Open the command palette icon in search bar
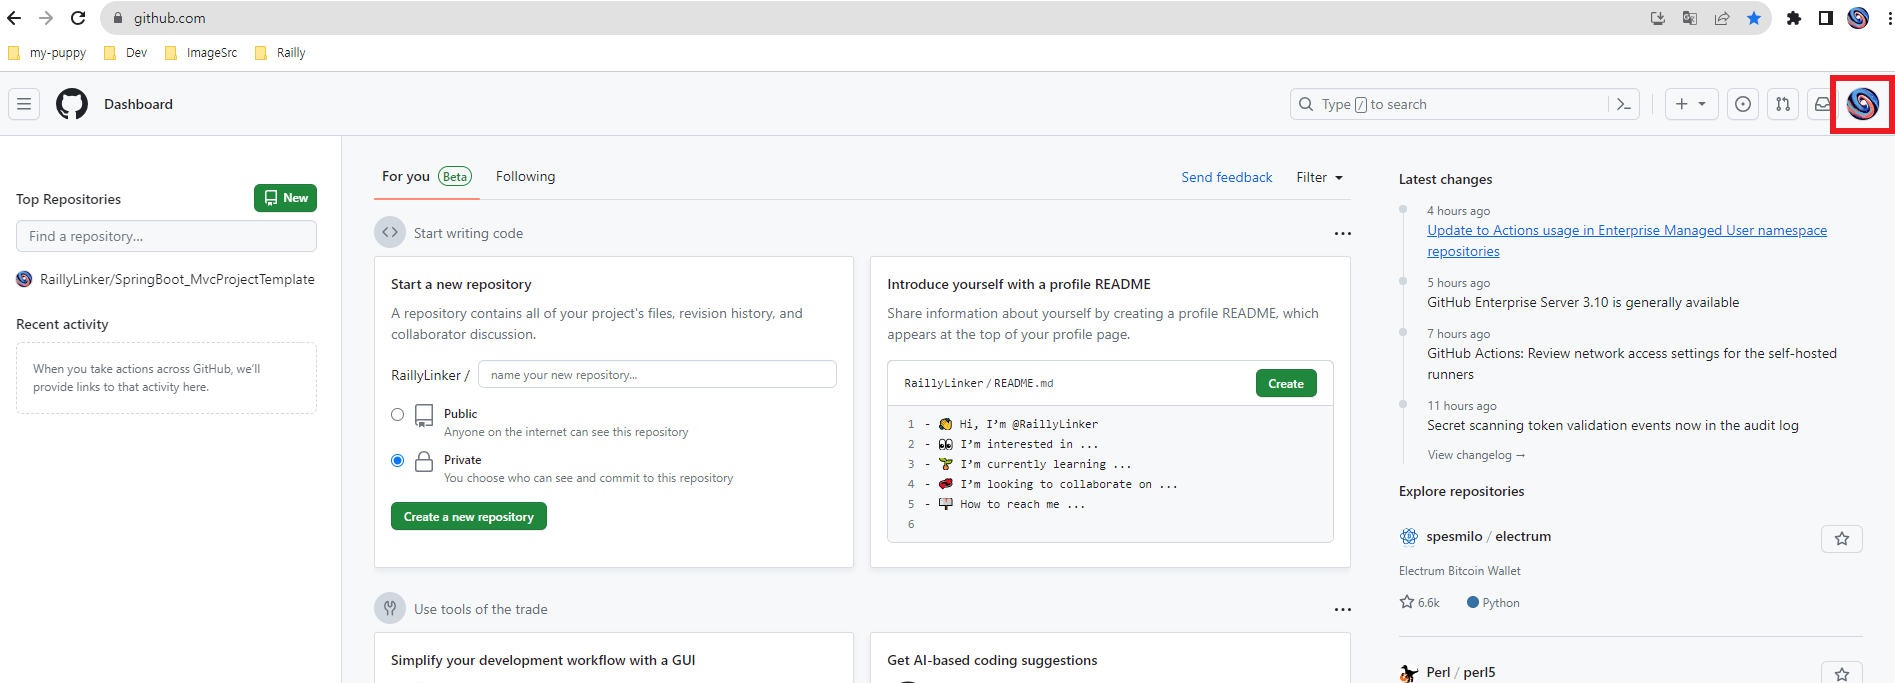The width and height of the screenshot is (1895, 683). click(1624, 104)
